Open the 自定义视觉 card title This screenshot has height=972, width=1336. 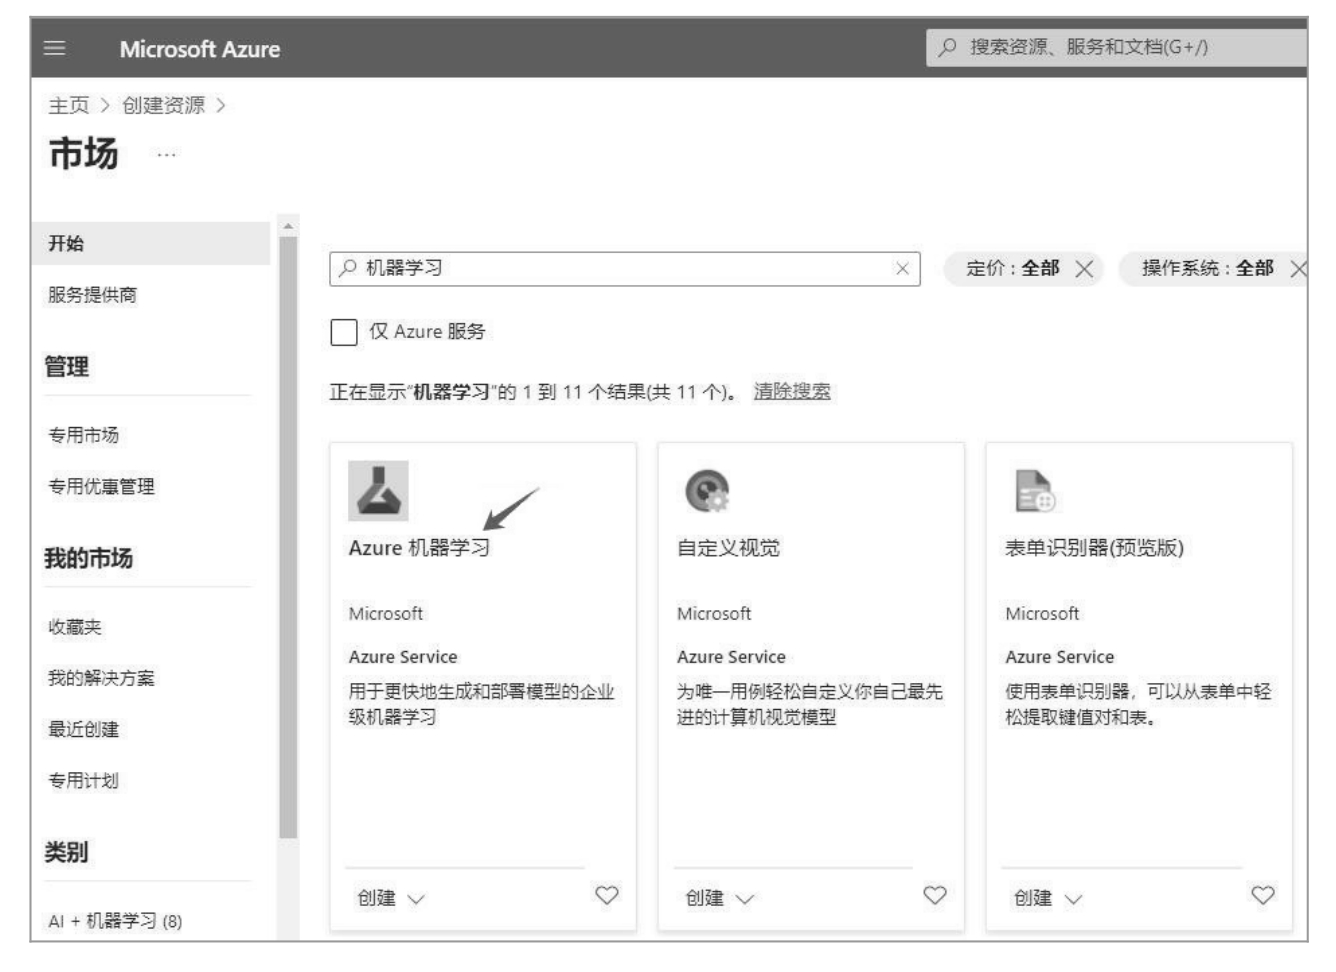pyautogui.click(x=728, y=548)
